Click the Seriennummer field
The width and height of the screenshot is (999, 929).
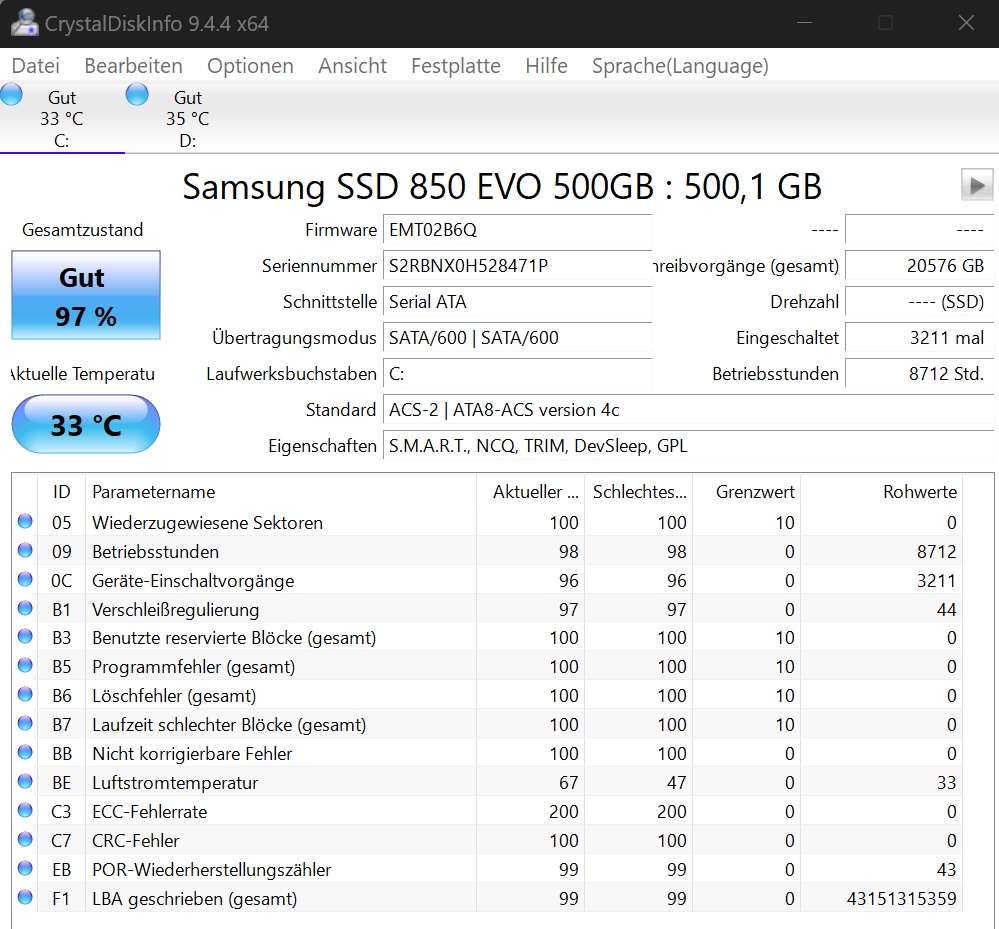(517, 266)
